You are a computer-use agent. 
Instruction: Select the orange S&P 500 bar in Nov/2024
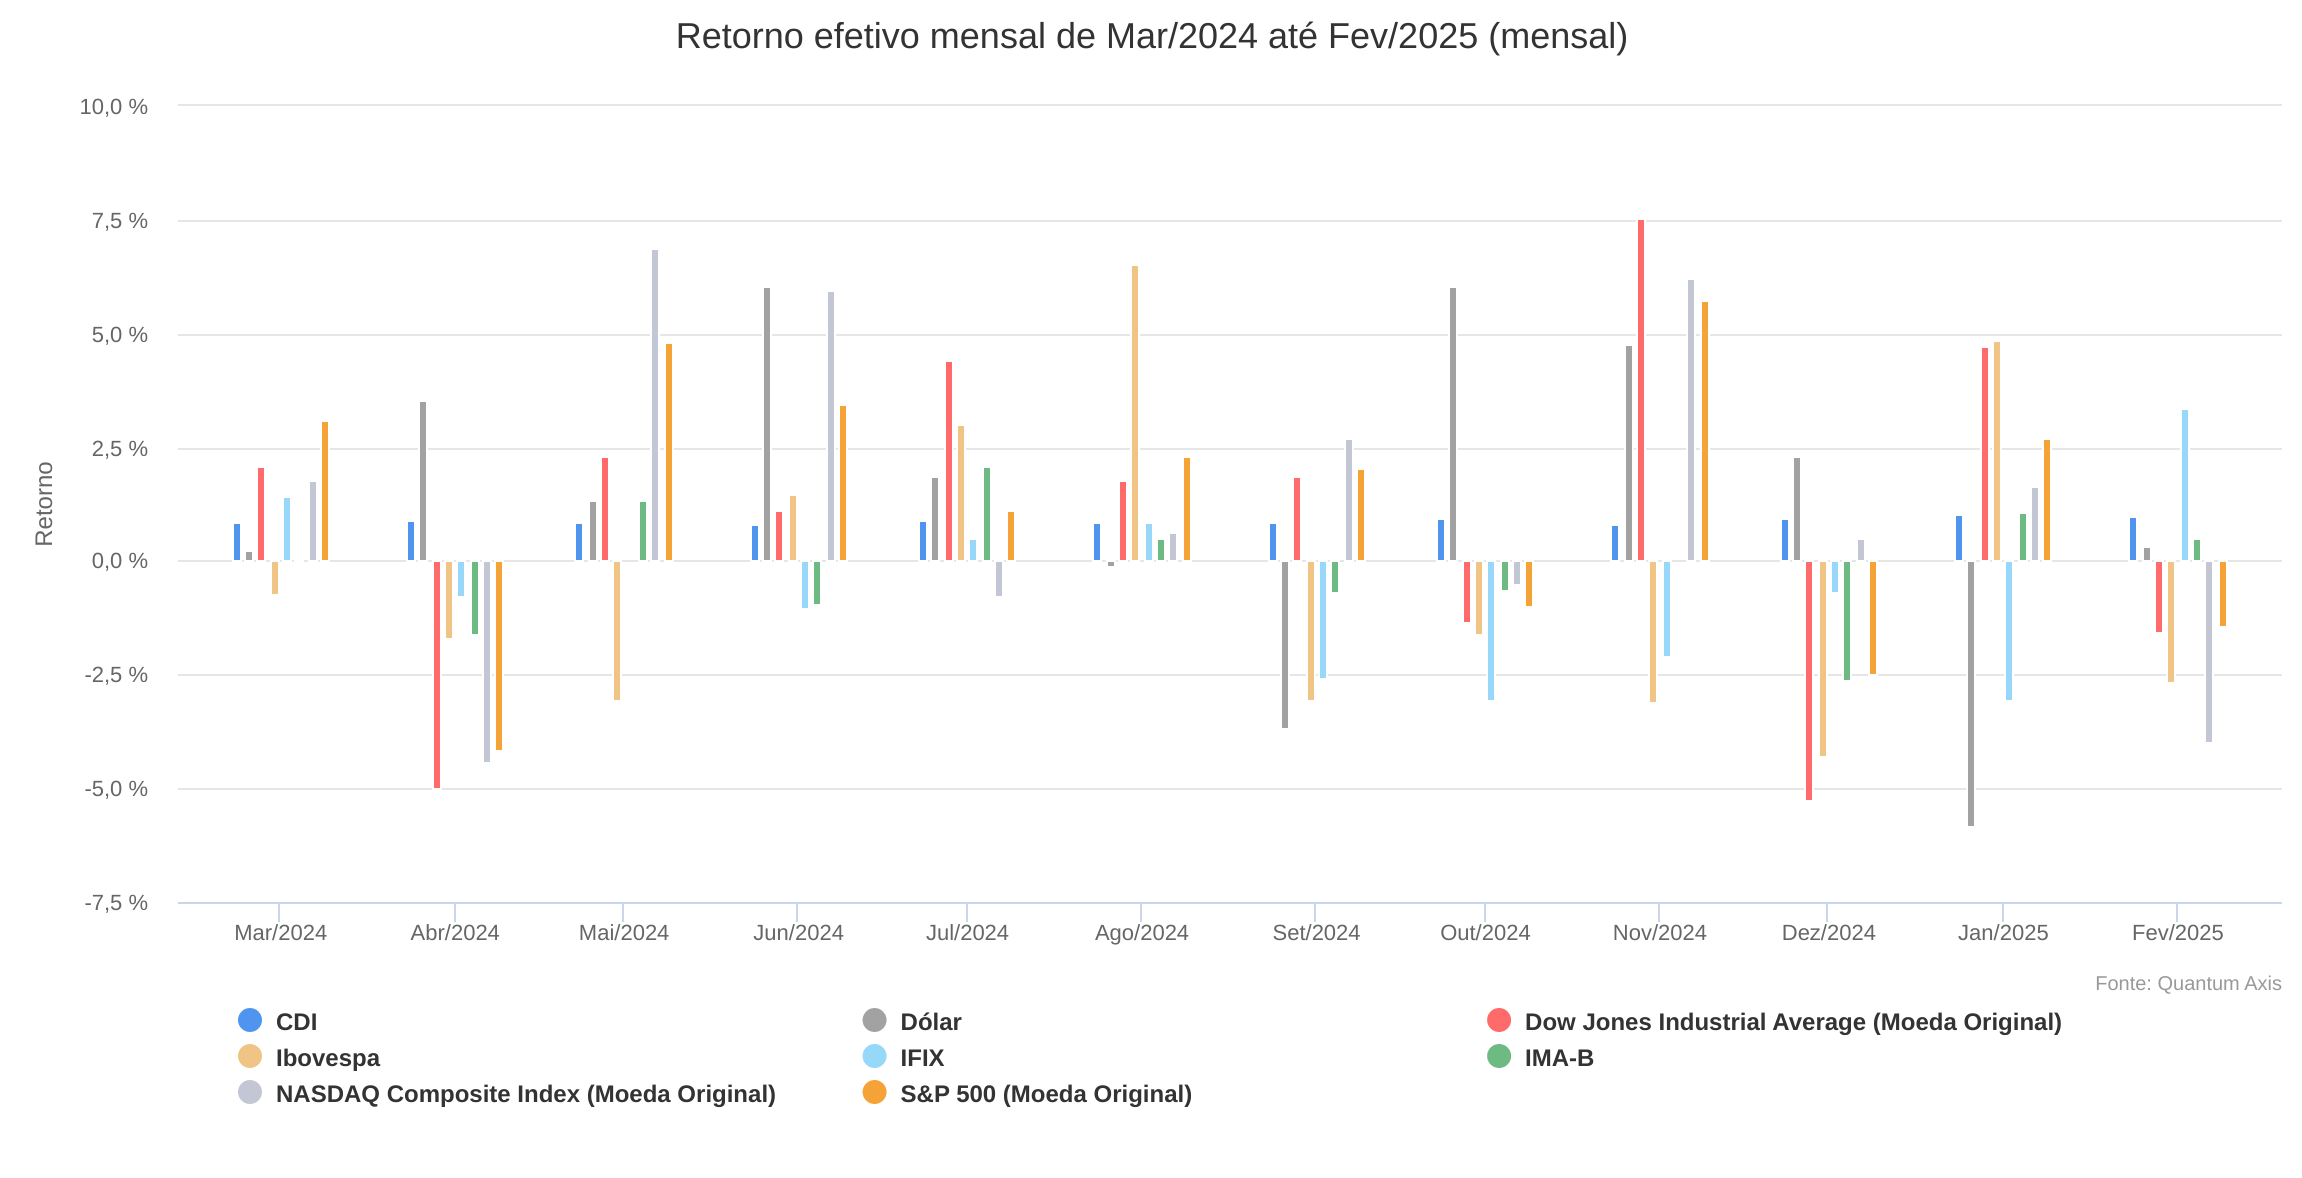1705,431
